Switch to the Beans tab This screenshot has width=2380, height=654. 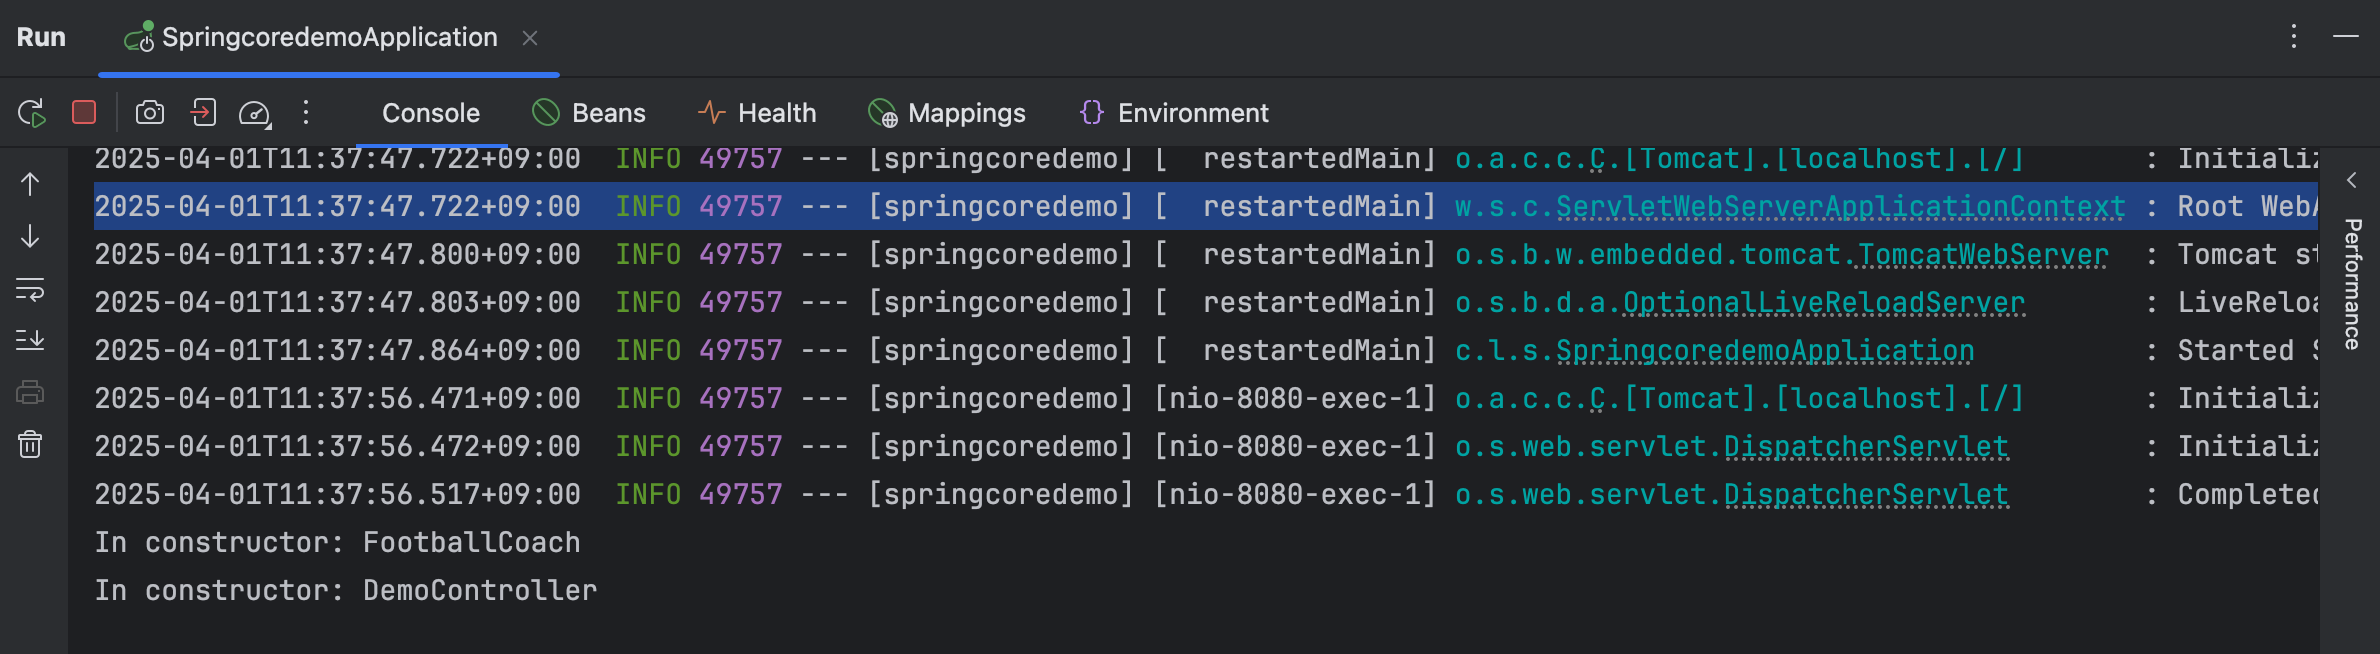(x=589, y=113)
